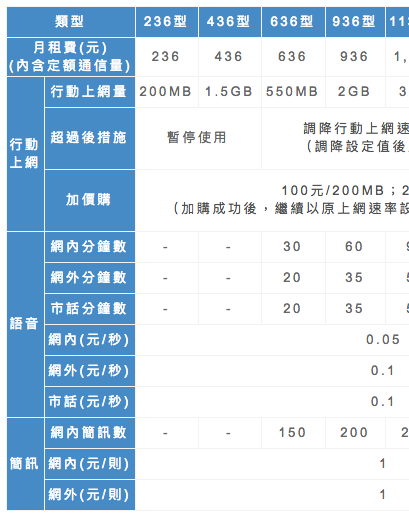Click the 網內(元/秒) row label
The height and width of the screenshot is (520, 409).
(90, 340)
